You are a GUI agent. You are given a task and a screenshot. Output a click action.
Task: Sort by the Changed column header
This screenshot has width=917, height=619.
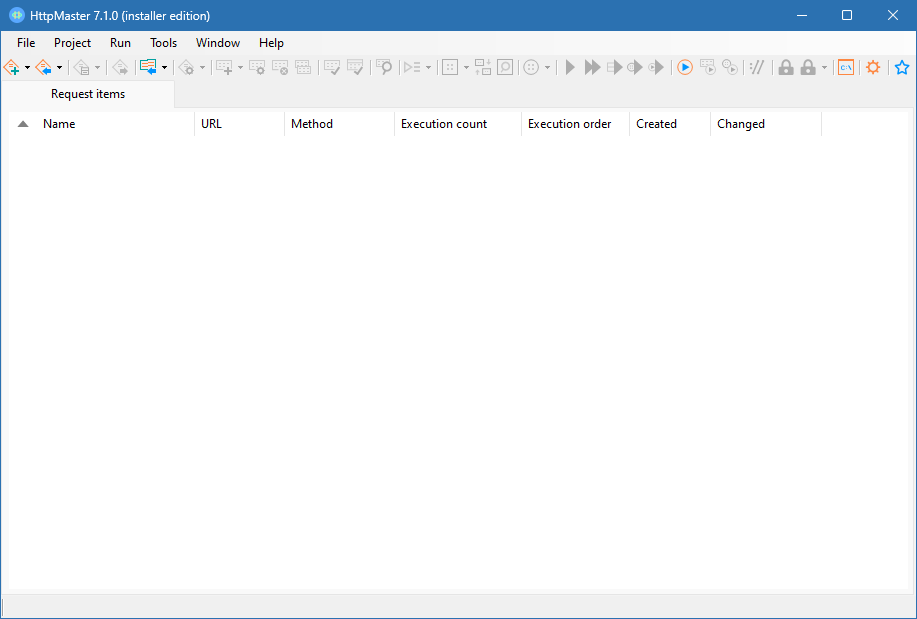pos(766,124)
